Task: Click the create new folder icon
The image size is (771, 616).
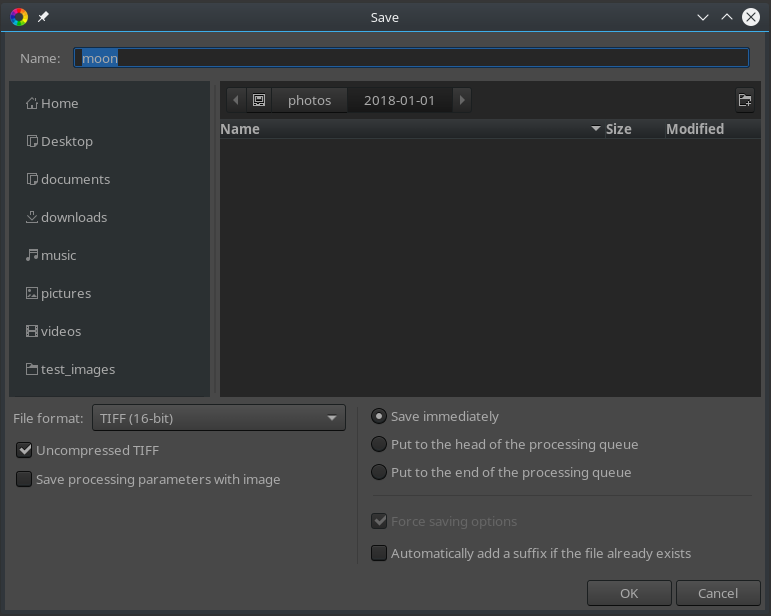Action: click(x=744, y=100)
